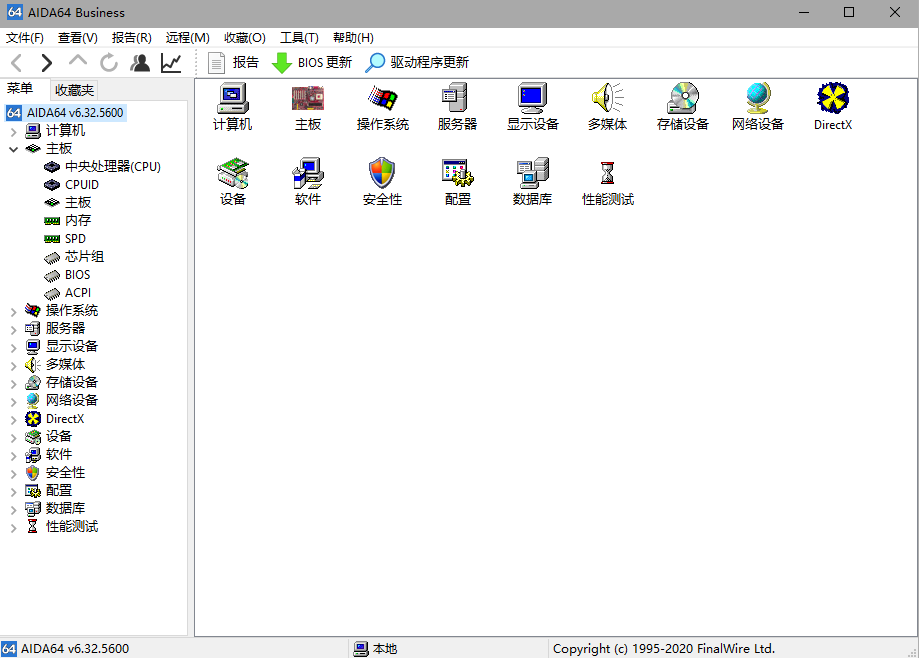
Task: Click the BIOS 更新 button
Action: pos(312,63)
